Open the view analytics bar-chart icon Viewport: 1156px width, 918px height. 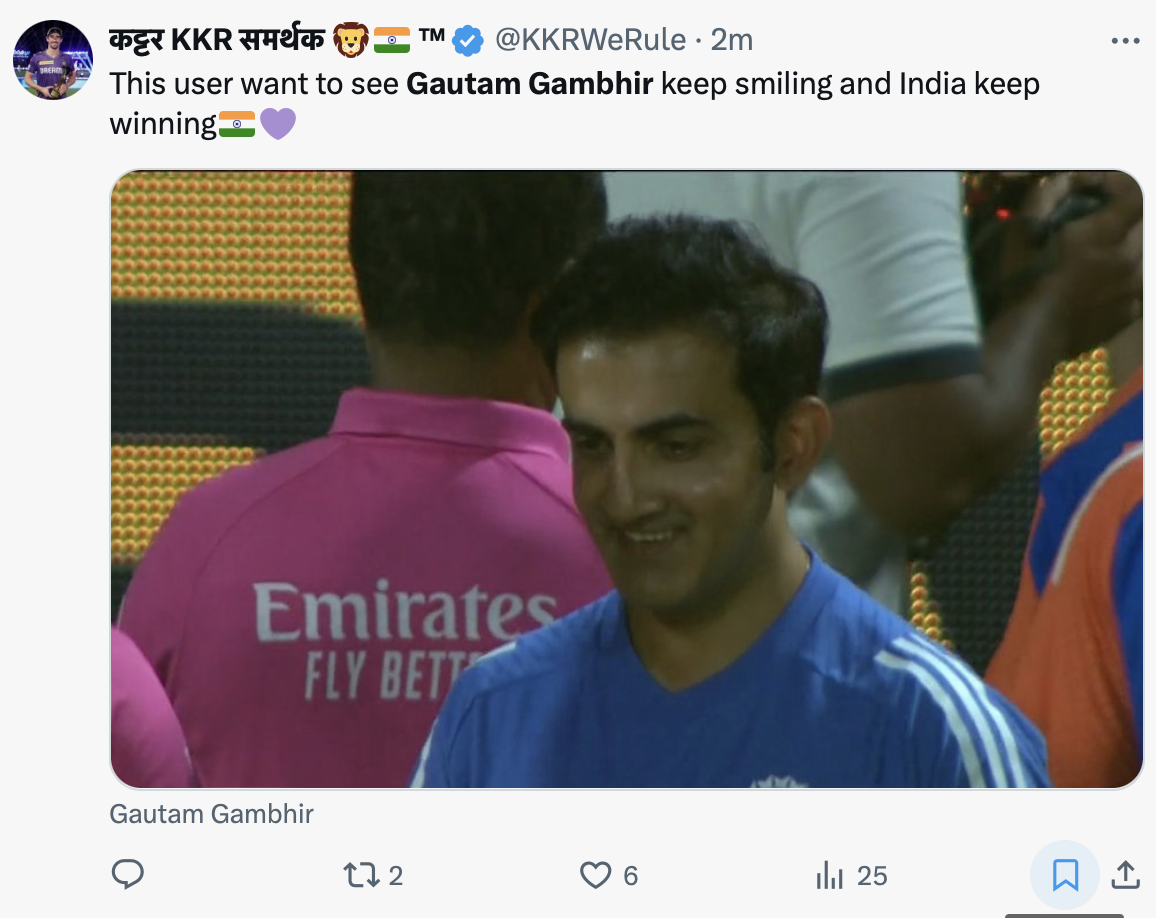pyautogui.click(x=829, y=875)
